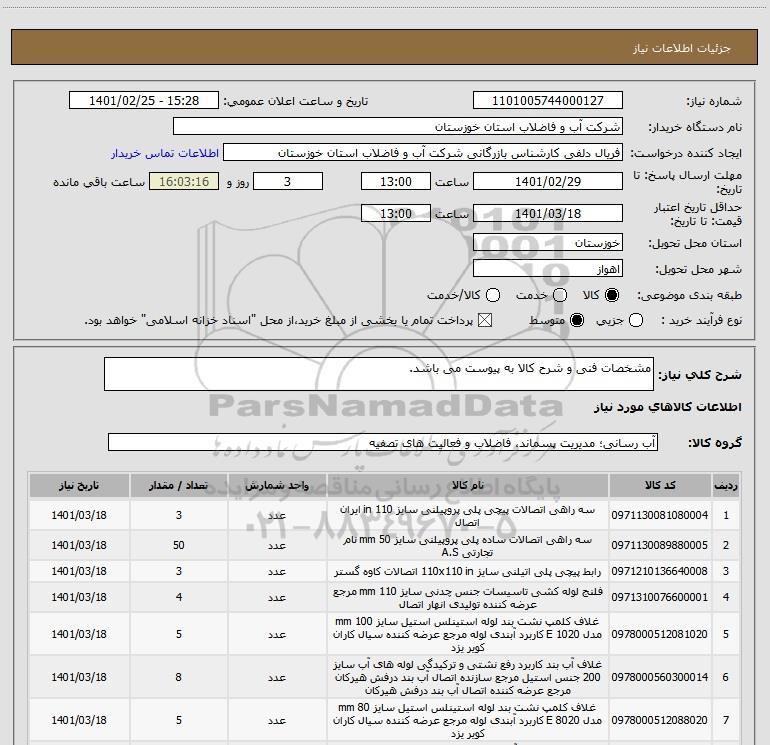Click the quantity 50 in row 2

pos(179,545)
